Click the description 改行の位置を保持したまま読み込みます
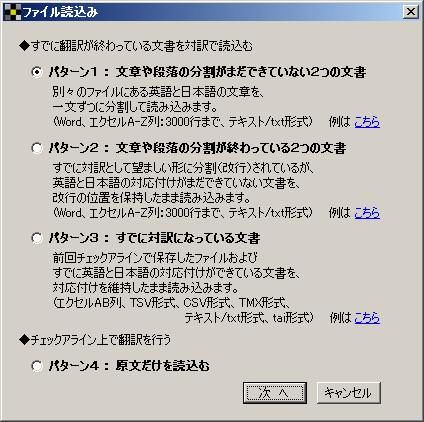 pyautogui.click(x=151, y=198)
